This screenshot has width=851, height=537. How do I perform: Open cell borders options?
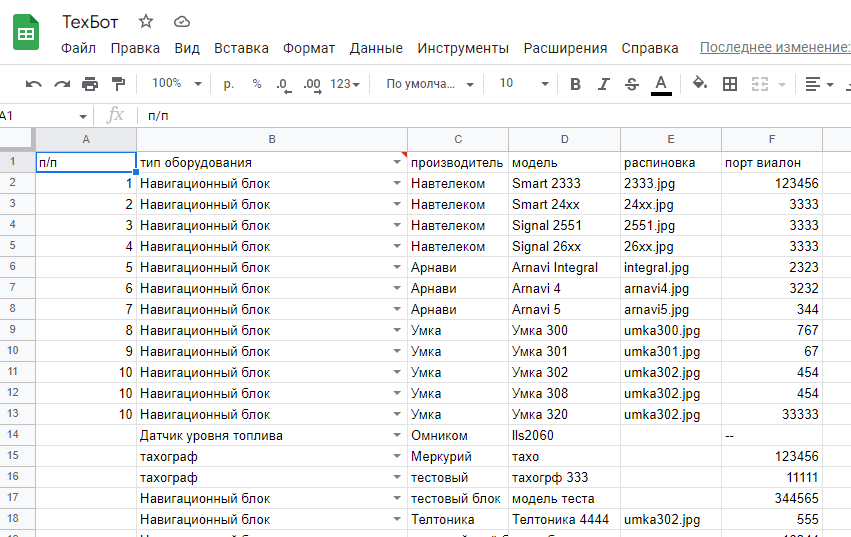coord(730,84)
